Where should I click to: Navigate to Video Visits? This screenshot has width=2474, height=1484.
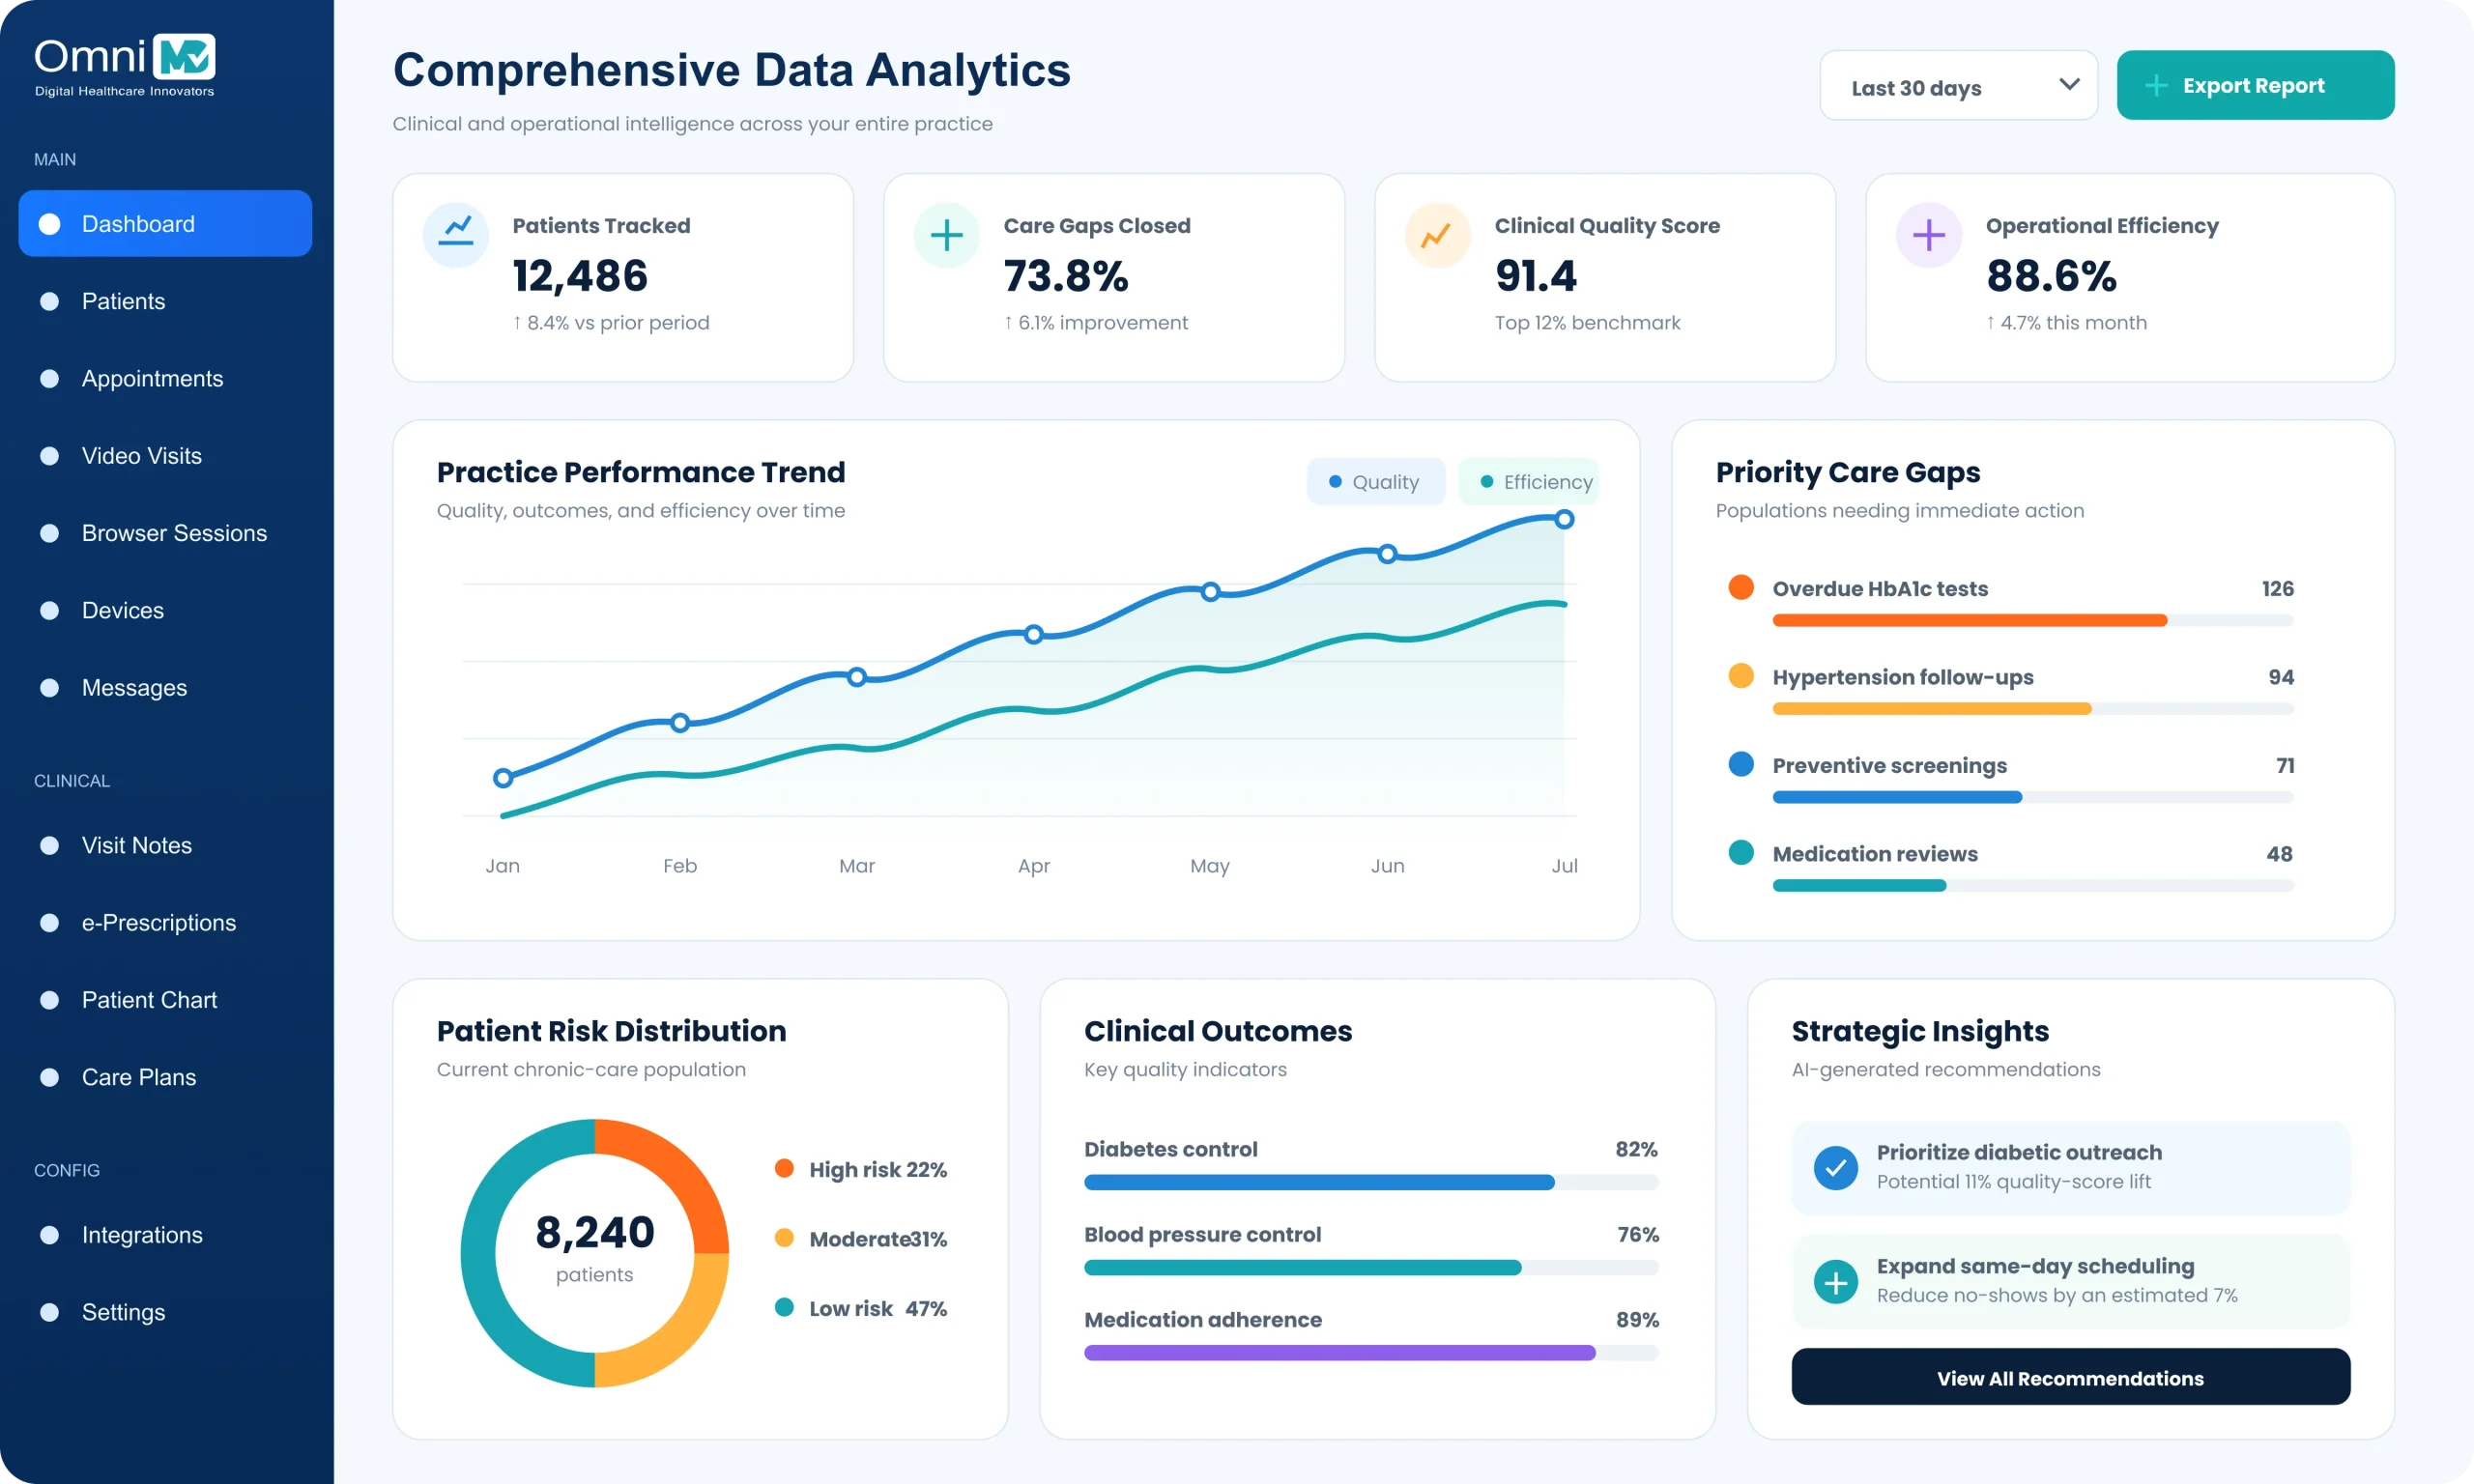[165, 456]
